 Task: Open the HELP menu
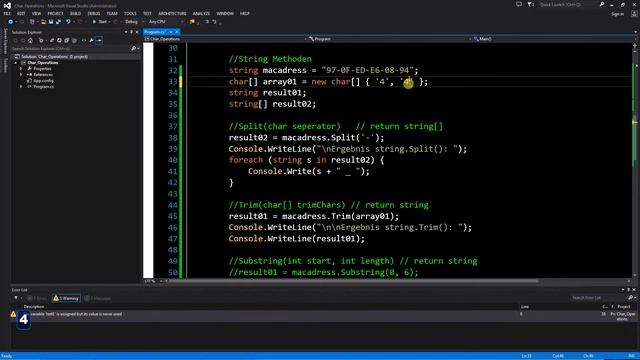coord(245,13)
